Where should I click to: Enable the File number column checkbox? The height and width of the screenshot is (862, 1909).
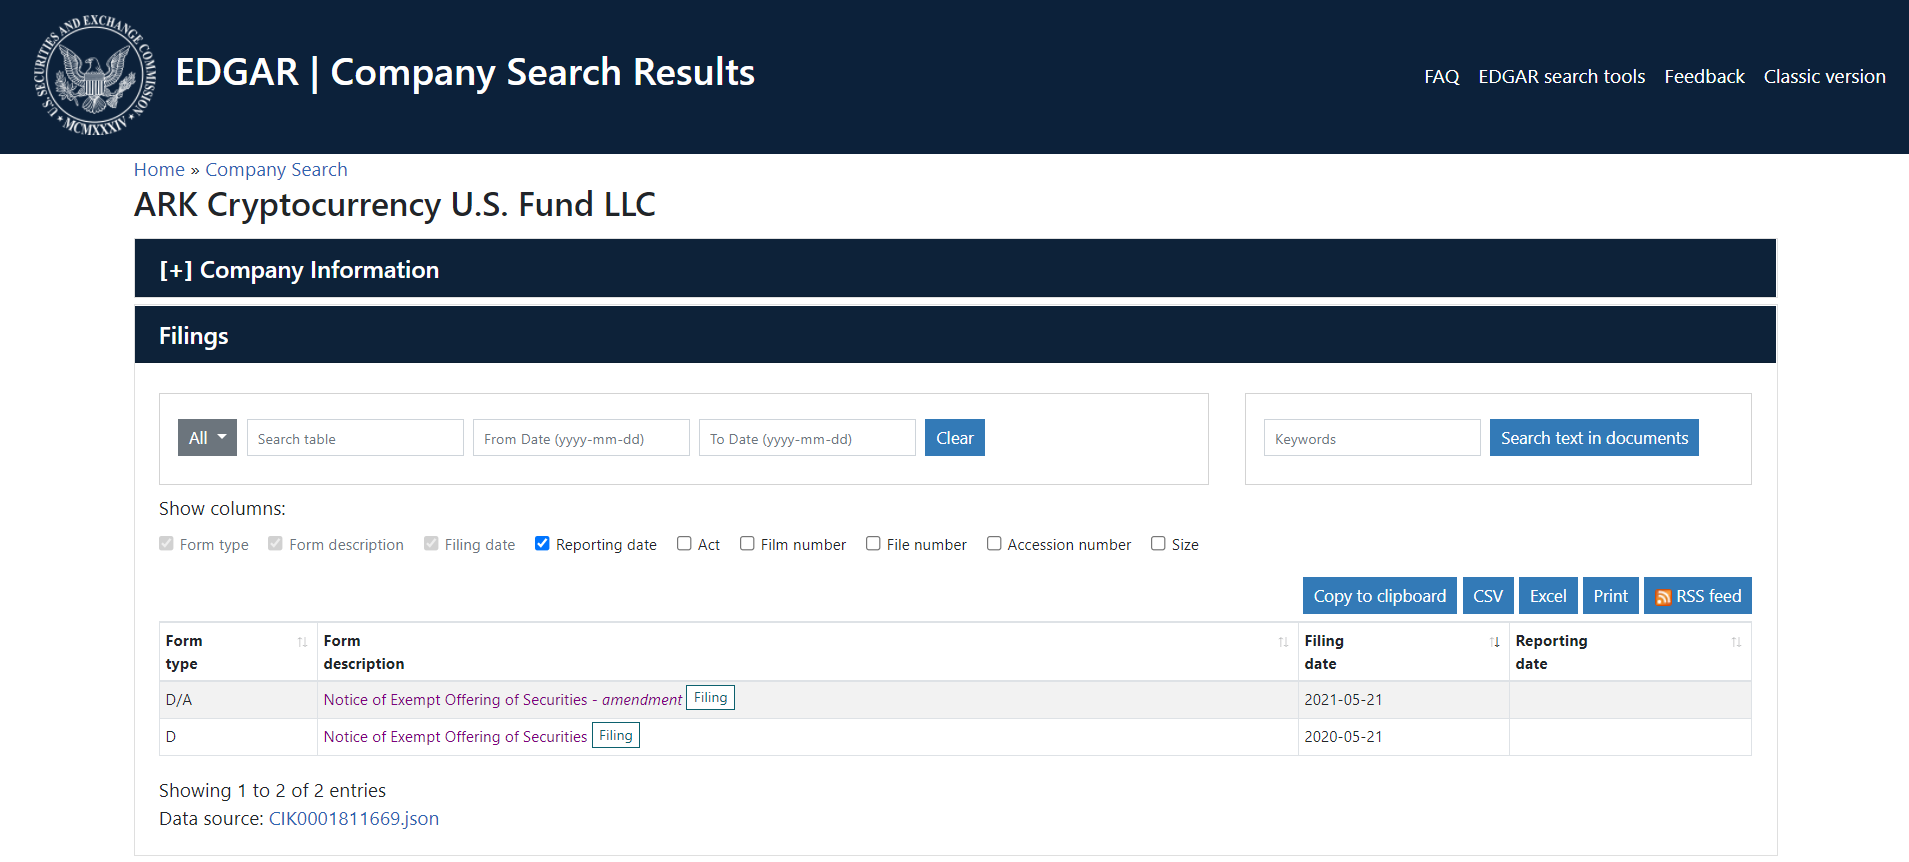click(873, 544)
